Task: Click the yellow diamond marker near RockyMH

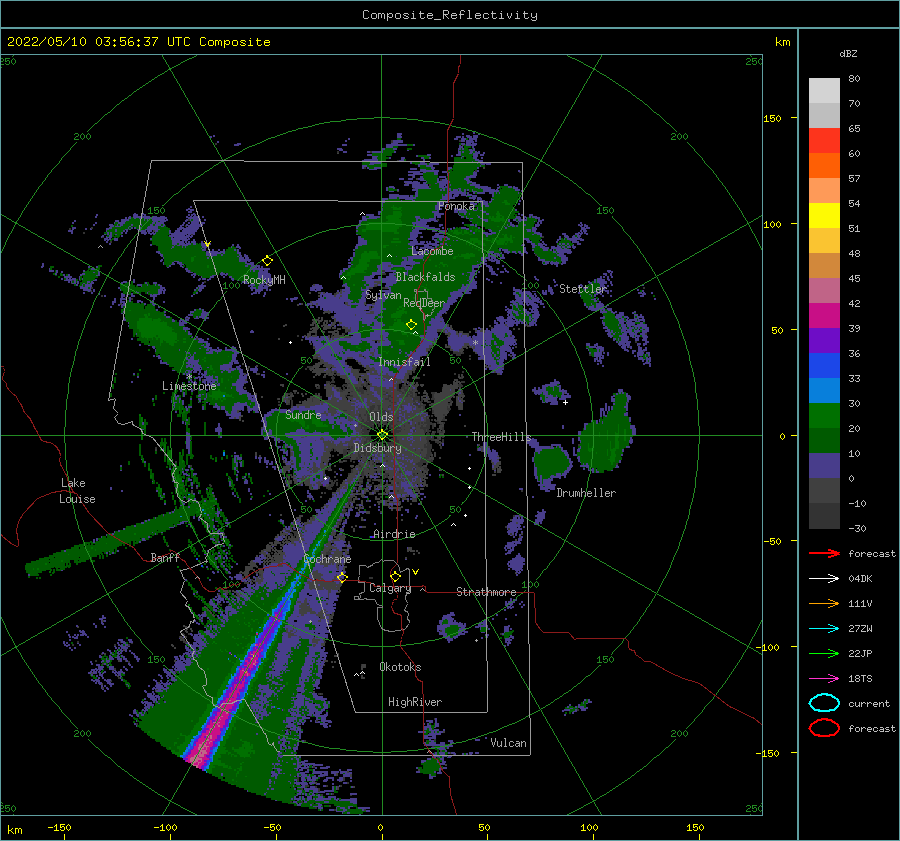Action: pos(267,261)
